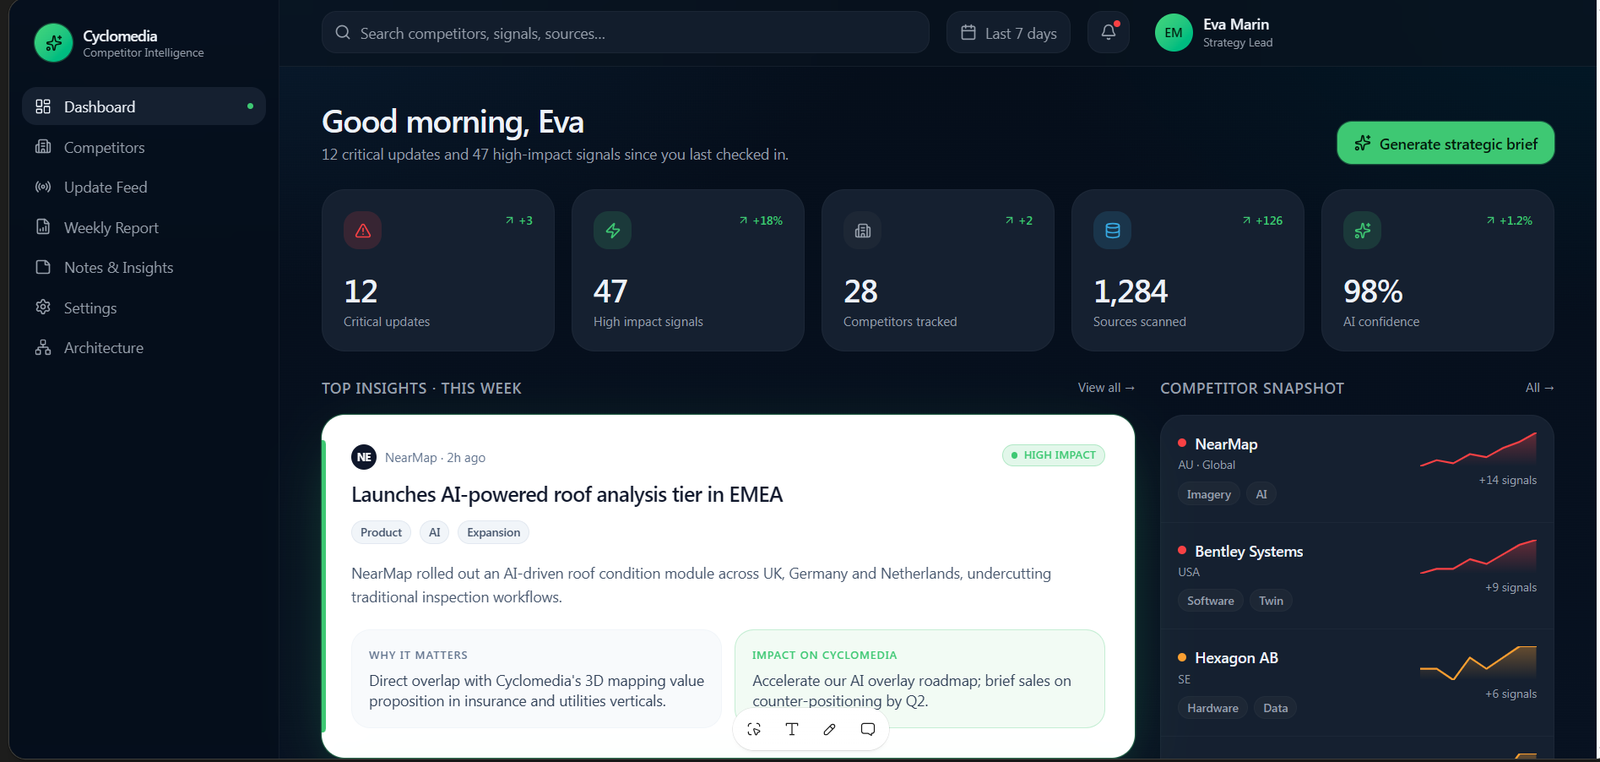Open Eva Marin profile name
The height and width of the screenshot is (762, 1600).
point(1236,24)
